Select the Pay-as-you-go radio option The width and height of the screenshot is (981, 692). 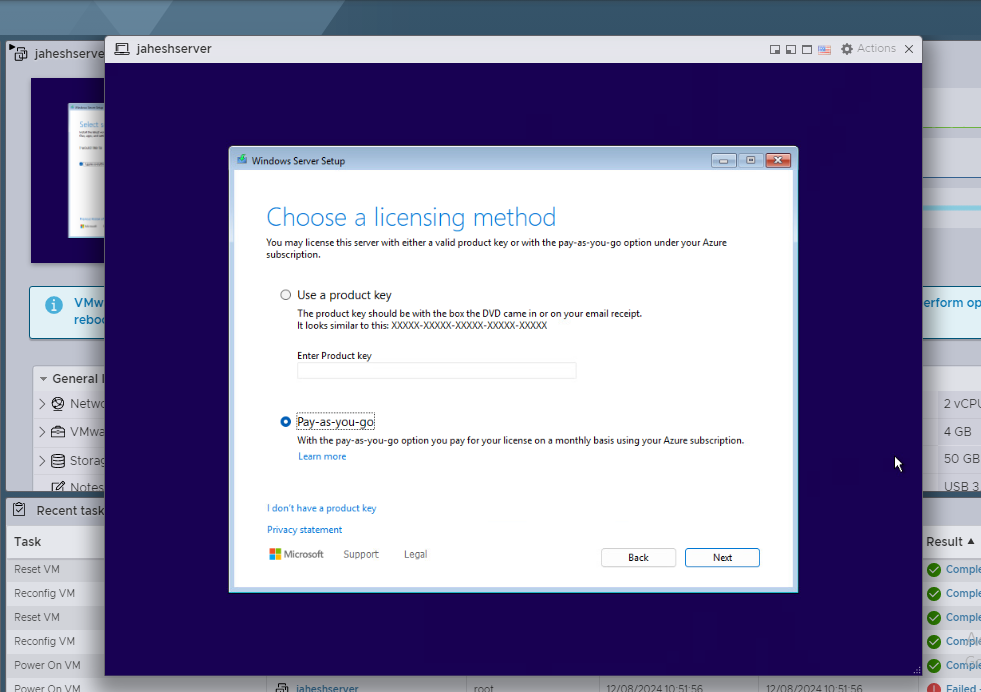pyautogui.click(x=285, y=422)
